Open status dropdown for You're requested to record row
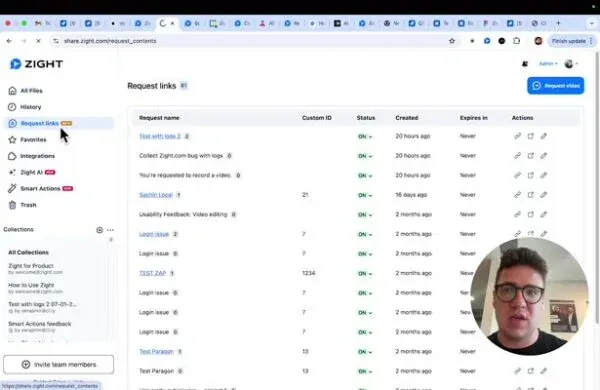Screen dimensions: 600x390 (365, 176)
